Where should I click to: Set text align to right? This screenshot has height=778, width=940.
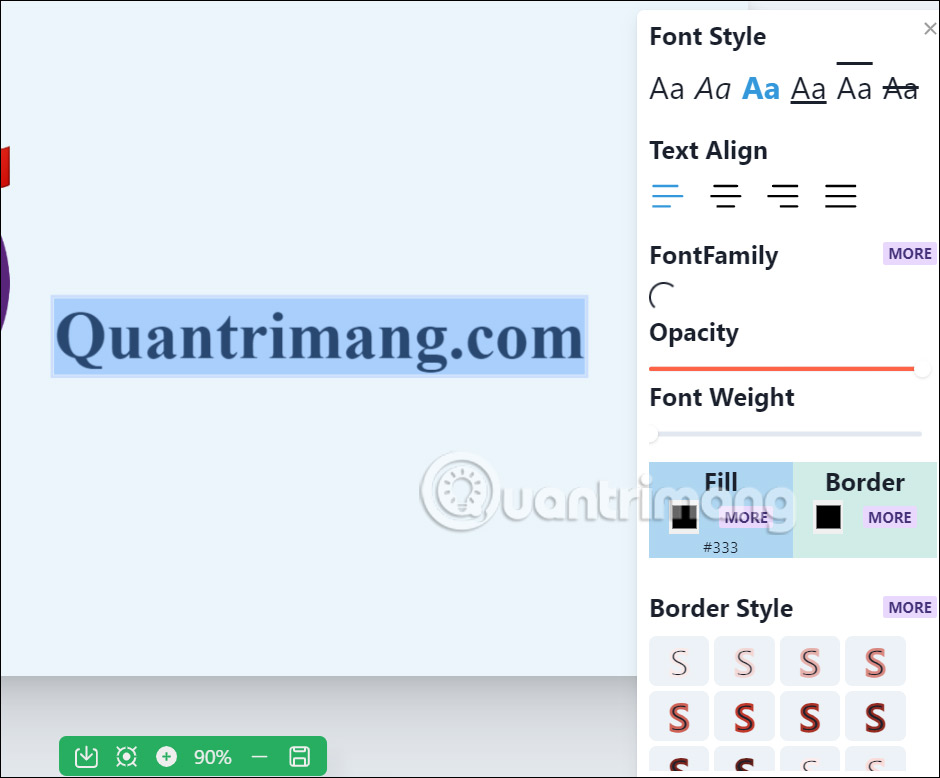[783, 196]
